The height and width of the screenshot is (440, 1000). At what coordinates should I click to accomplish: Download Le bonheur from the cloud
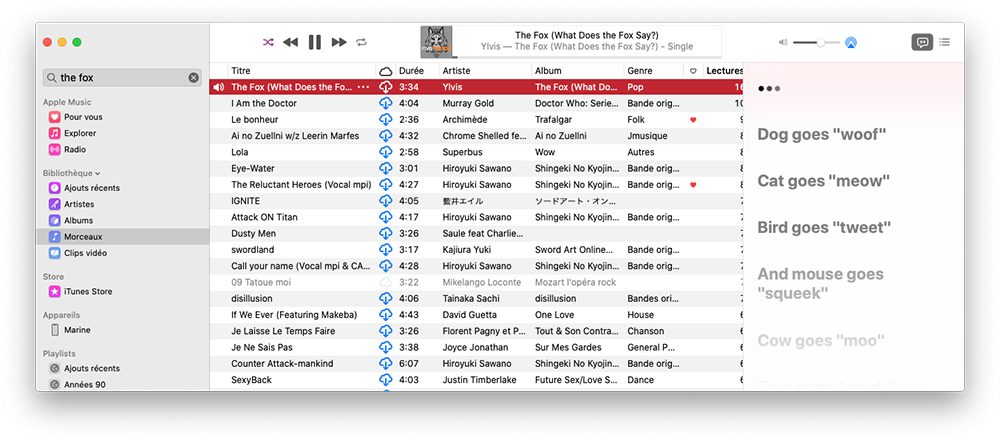click(x=385, y=119)
